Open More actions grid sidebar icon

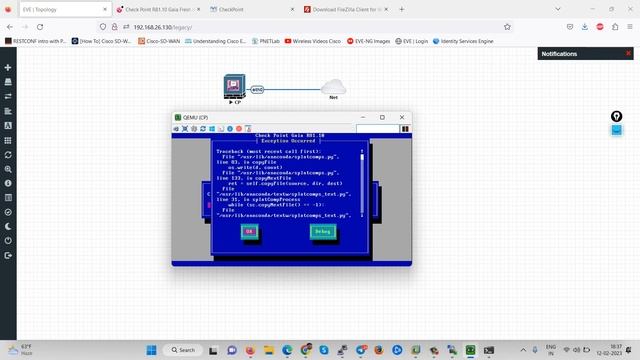click(8, 140)
